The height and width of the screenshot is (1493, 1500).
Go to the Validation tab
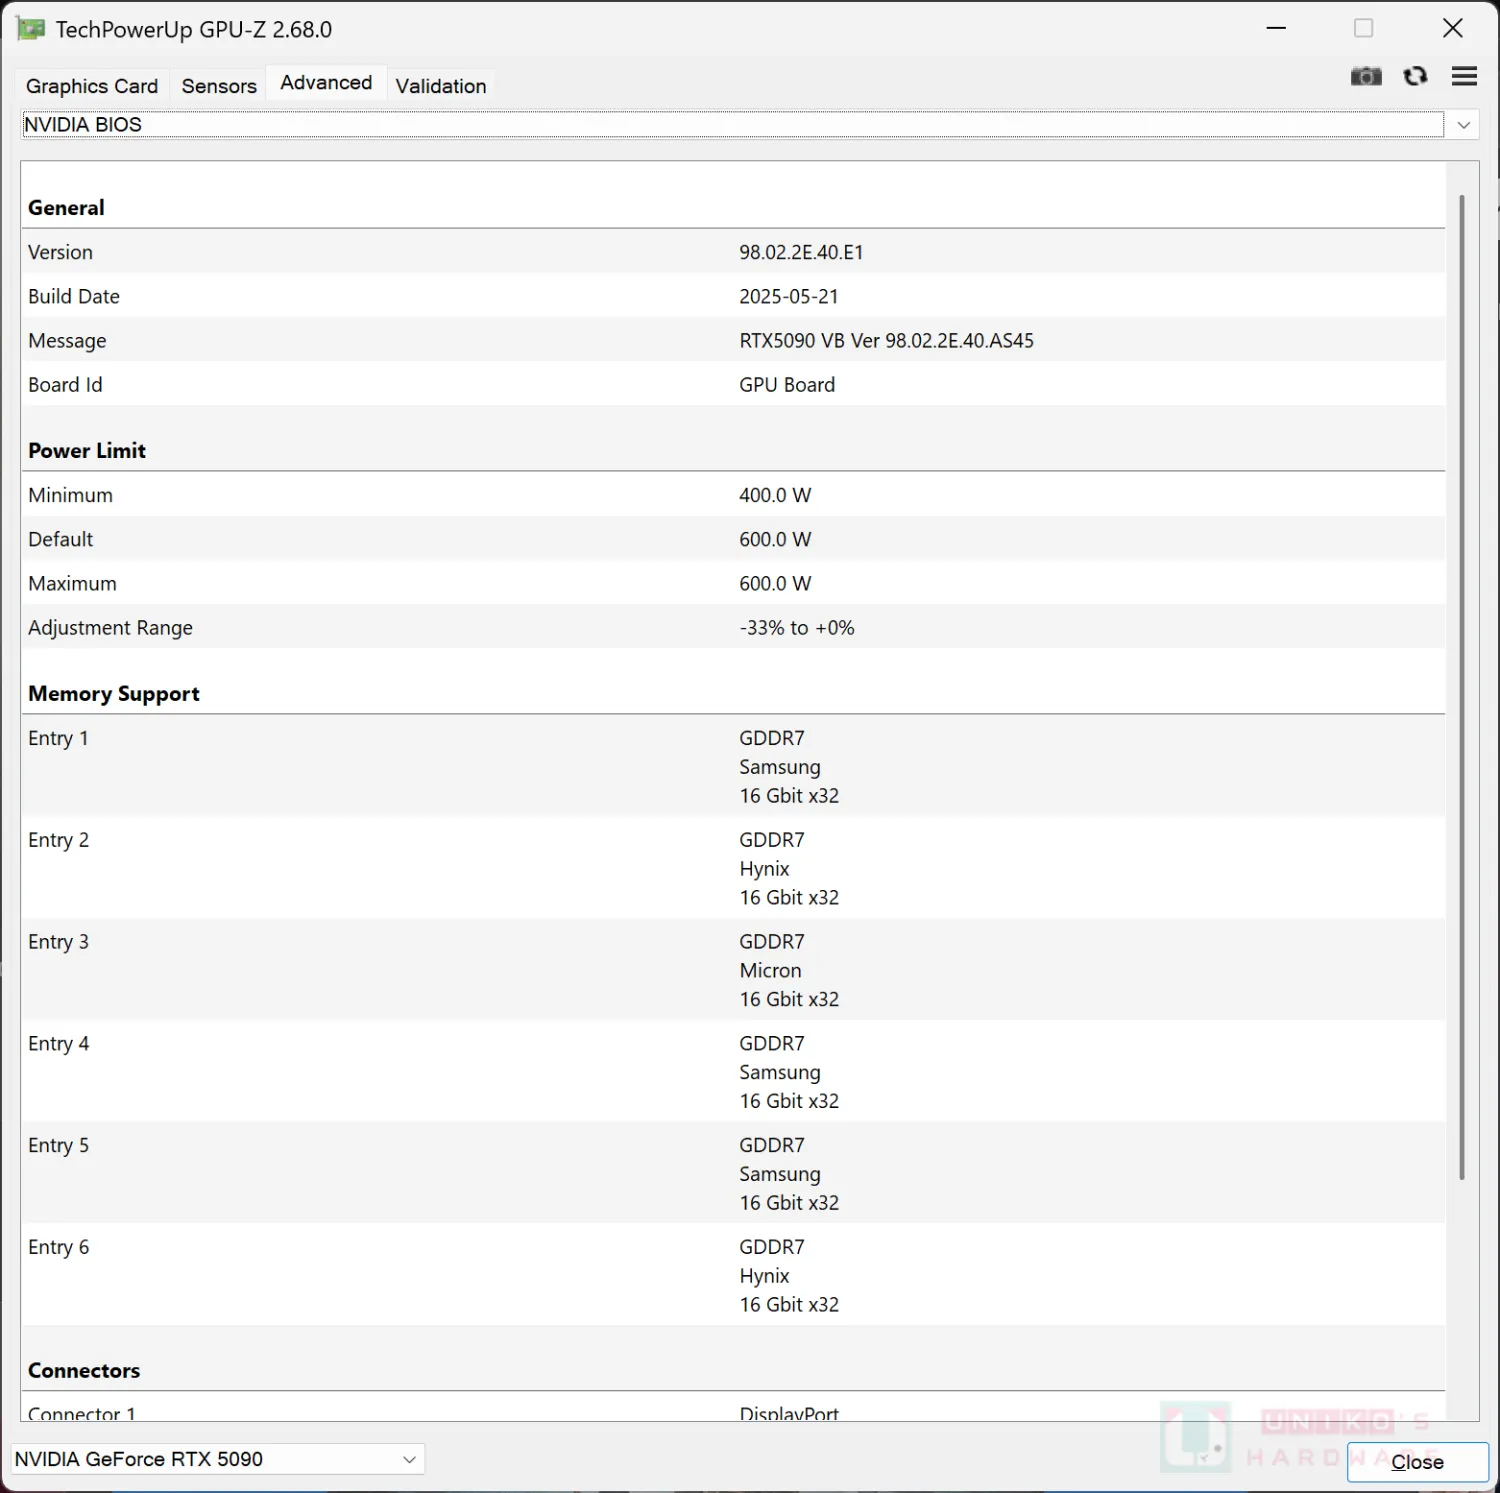click(441, 86)
